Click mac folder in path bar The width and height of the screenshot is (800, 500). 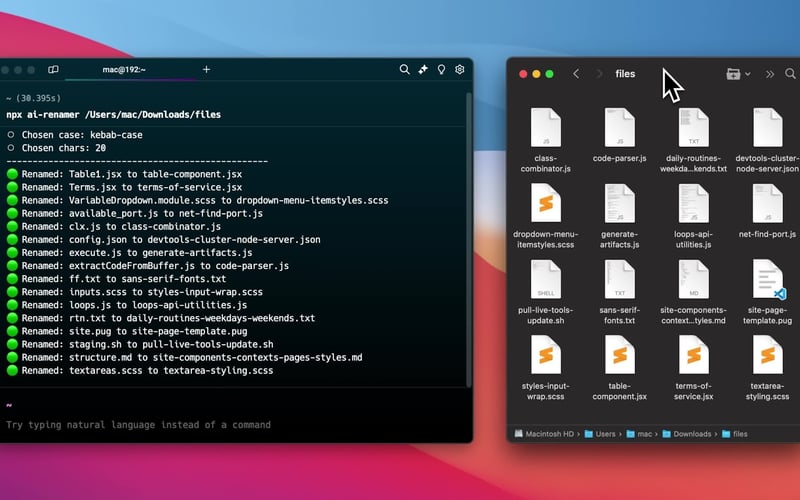click(639, 434)
